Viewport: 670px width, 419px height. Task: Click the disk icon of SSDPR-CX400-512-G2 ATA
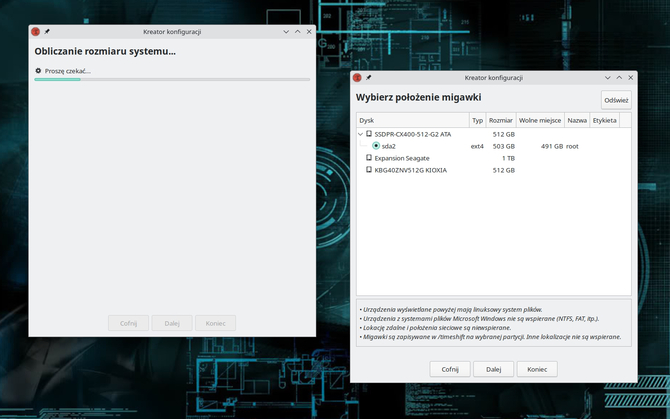click(x=369, y=134)
